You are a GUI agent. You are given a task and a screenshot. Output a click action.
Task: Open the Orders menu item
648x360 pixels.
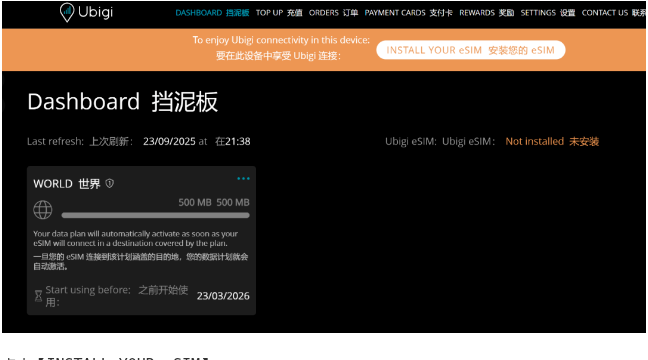[x=334, y=13]
